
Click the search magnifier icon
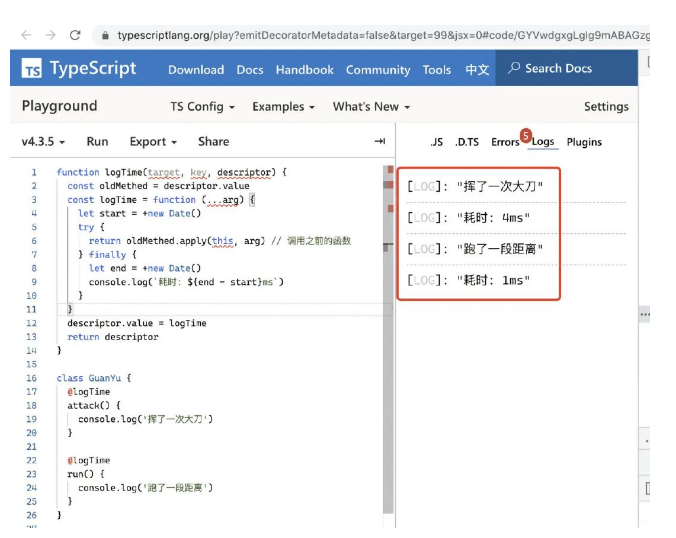point(514,68)
